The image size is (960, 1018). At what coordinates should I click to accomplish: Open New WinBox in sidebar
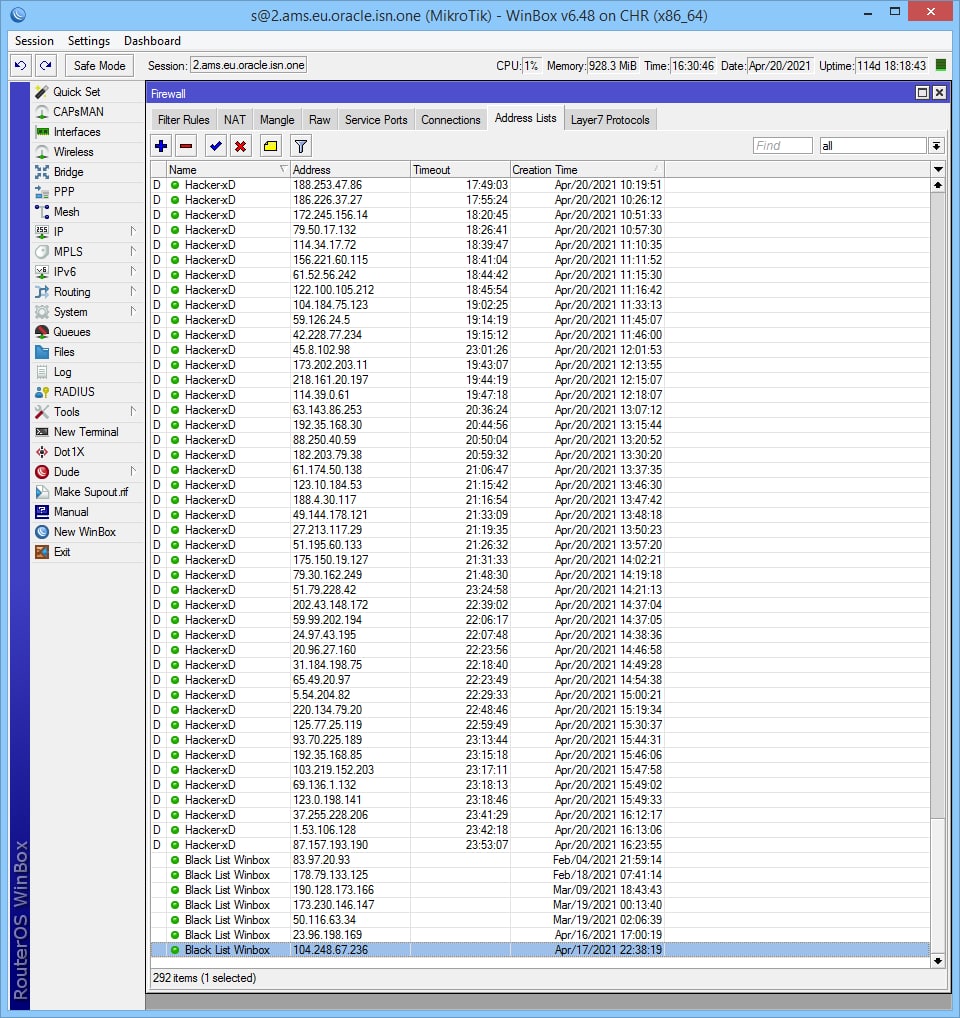(88, 532)
